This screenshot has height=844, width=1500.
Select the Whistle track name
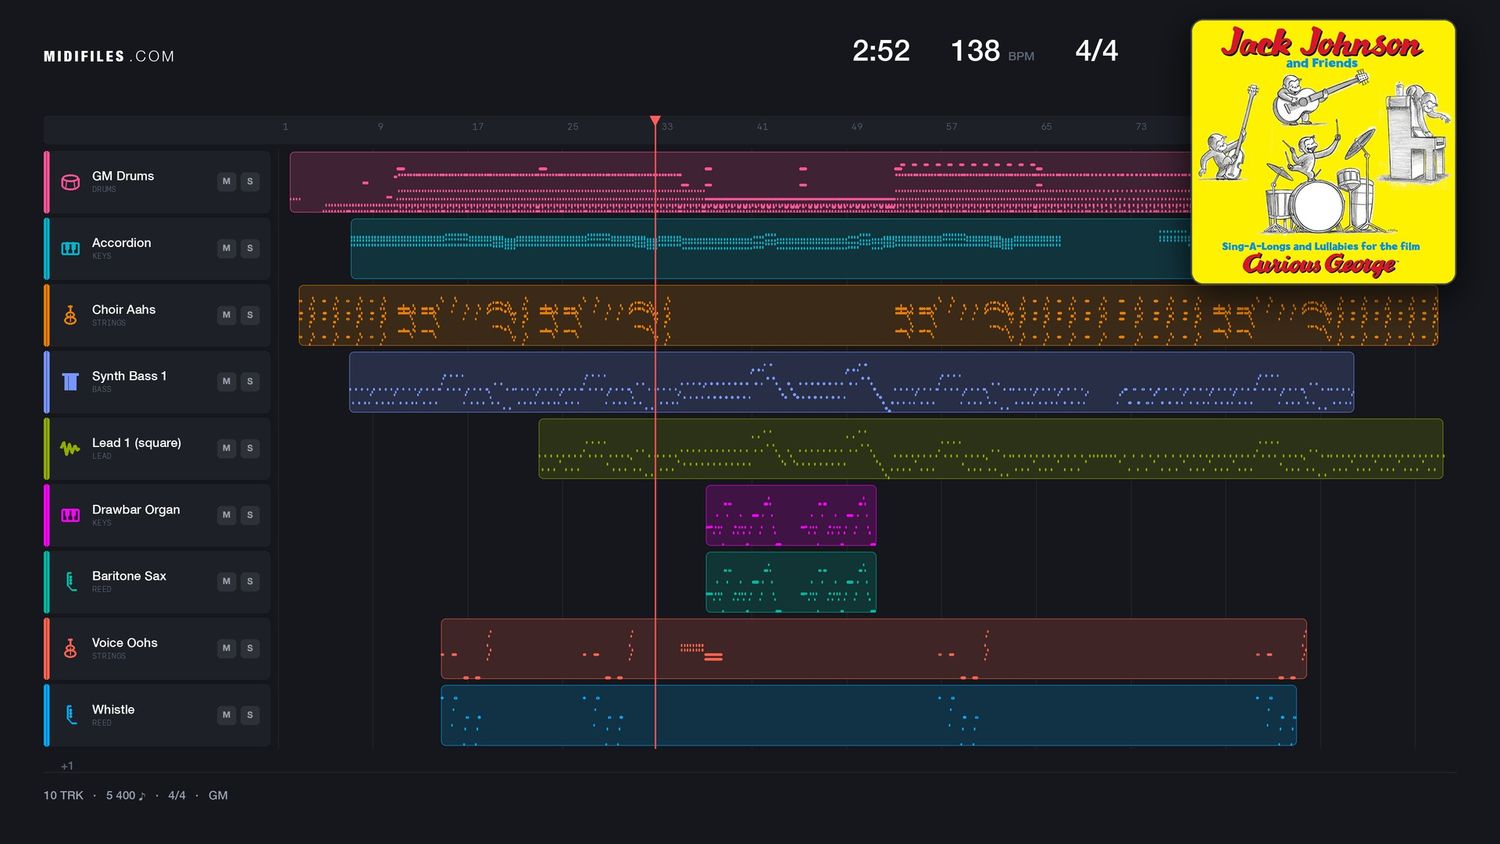click(x=113, y=710)
